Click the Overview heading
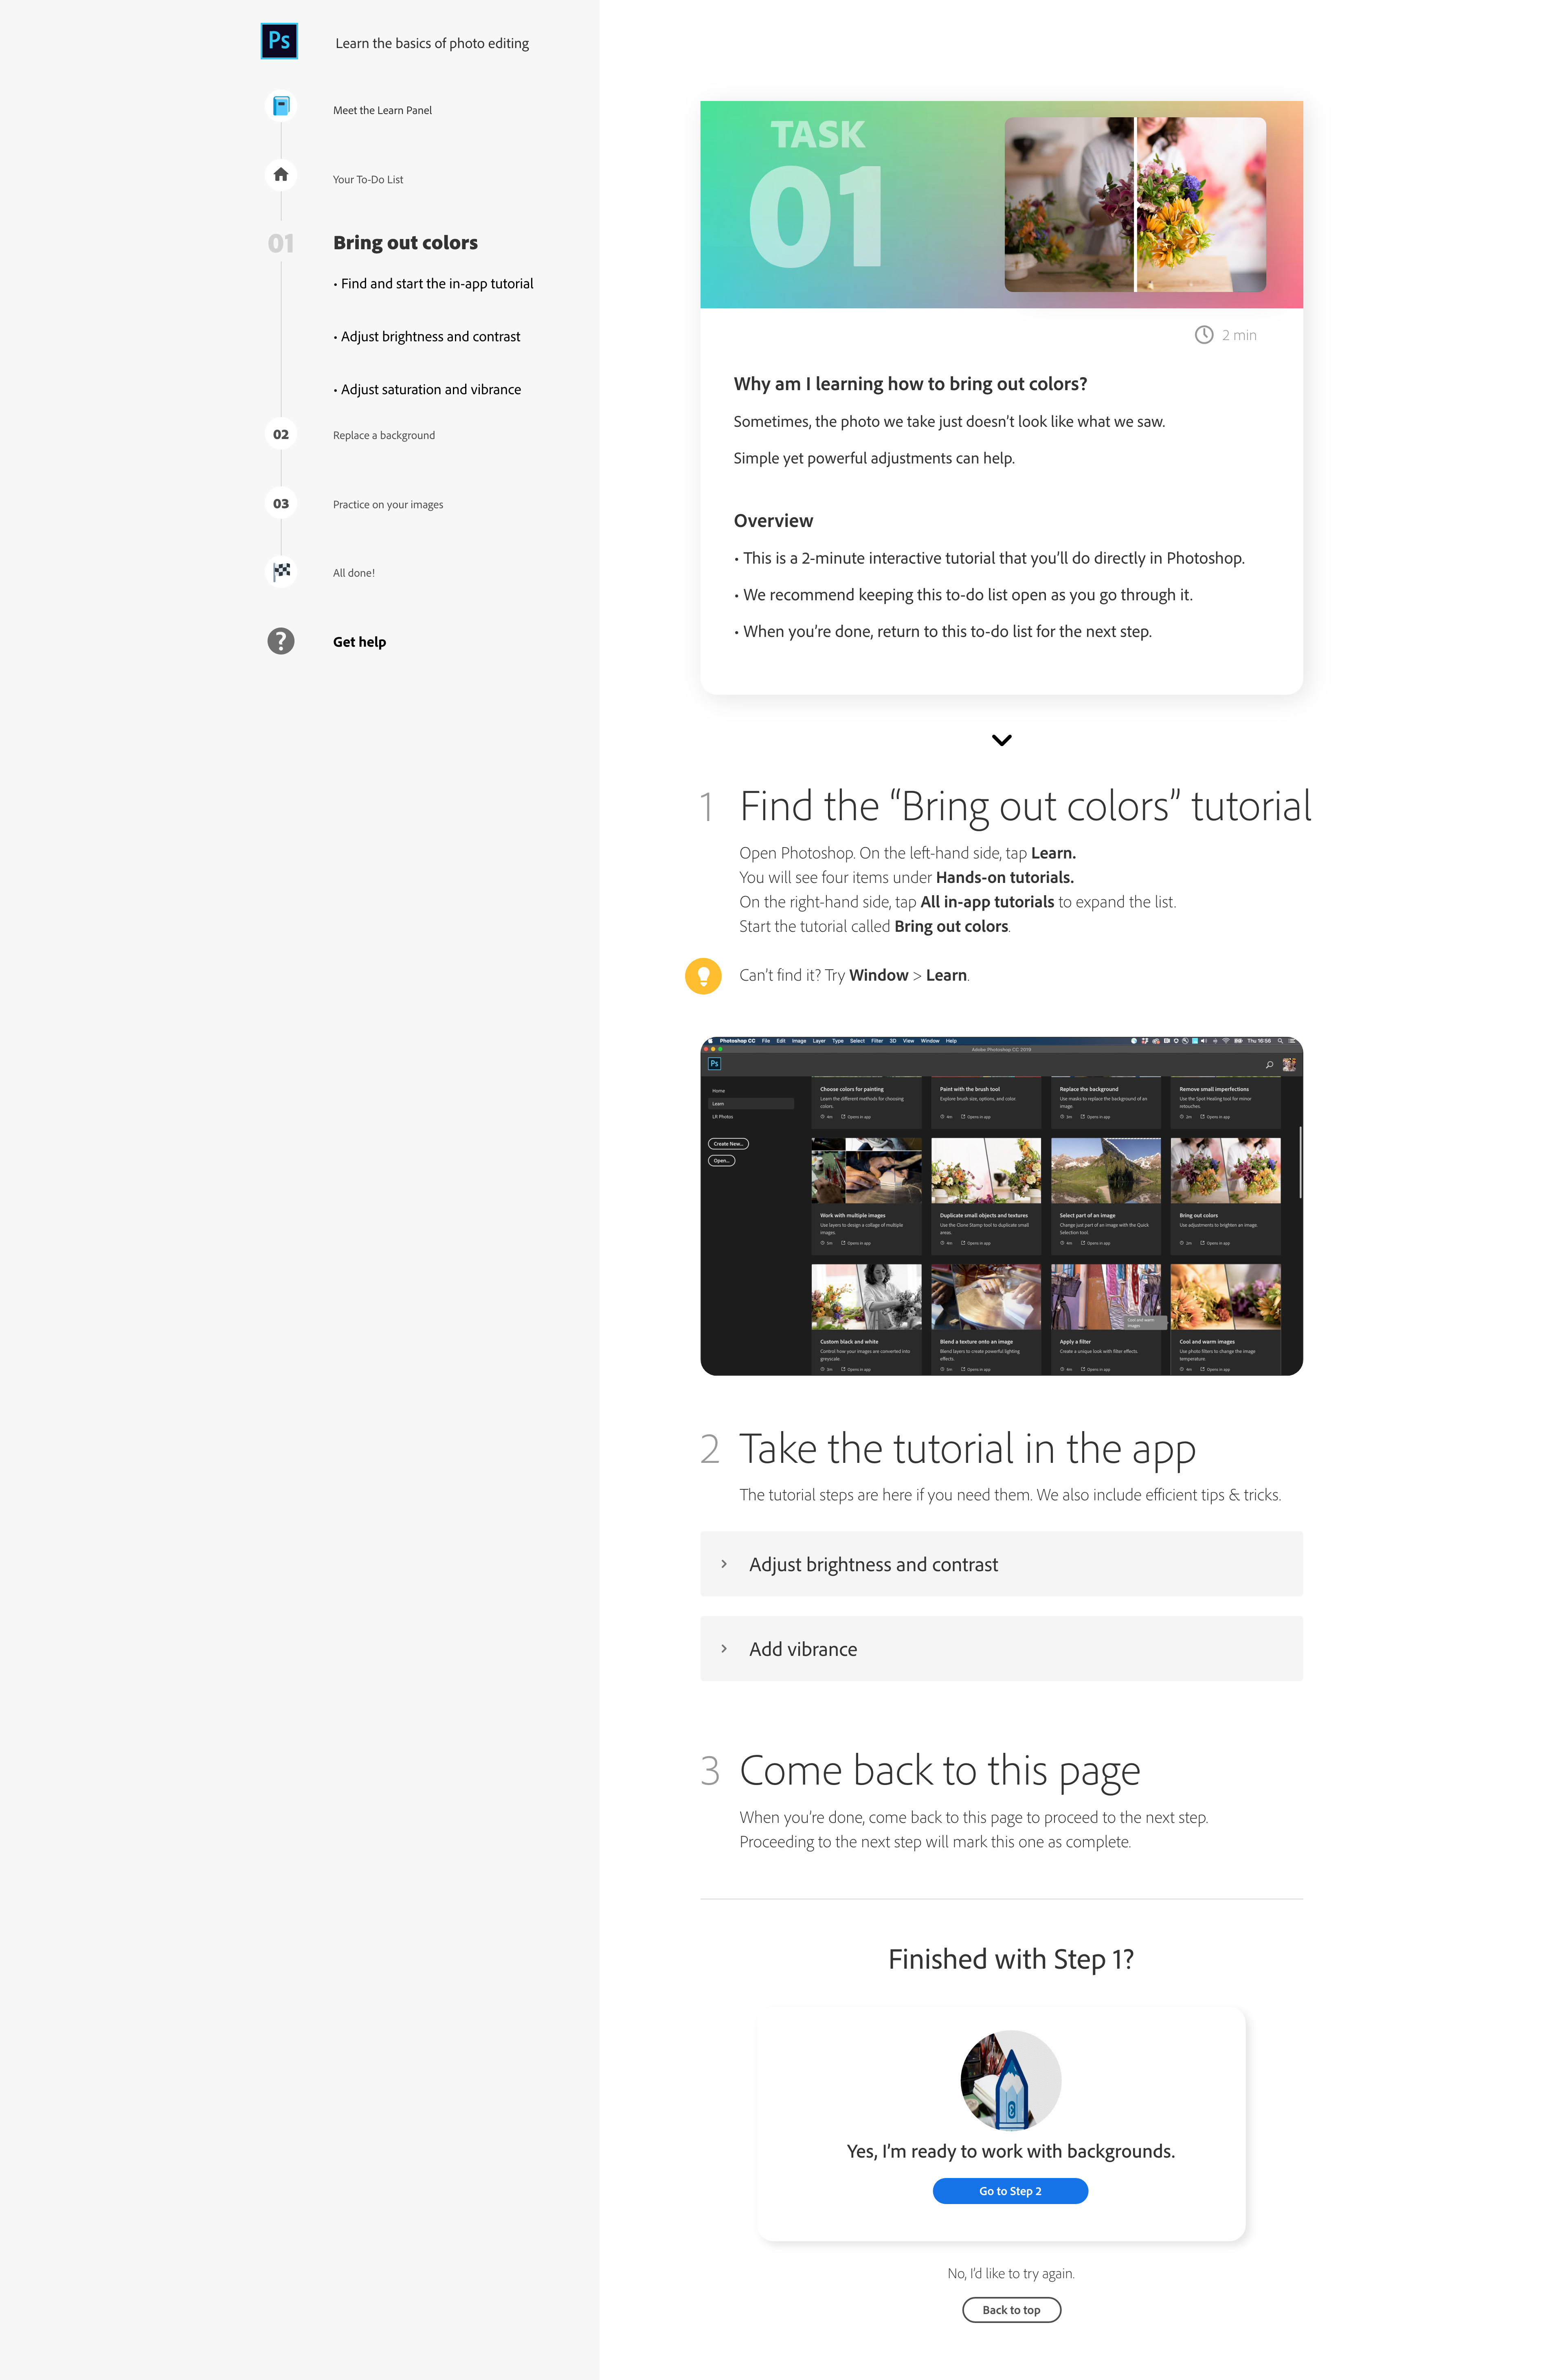The height and width of the screenshot is (2380, 1564). click(x=773, y=521)
